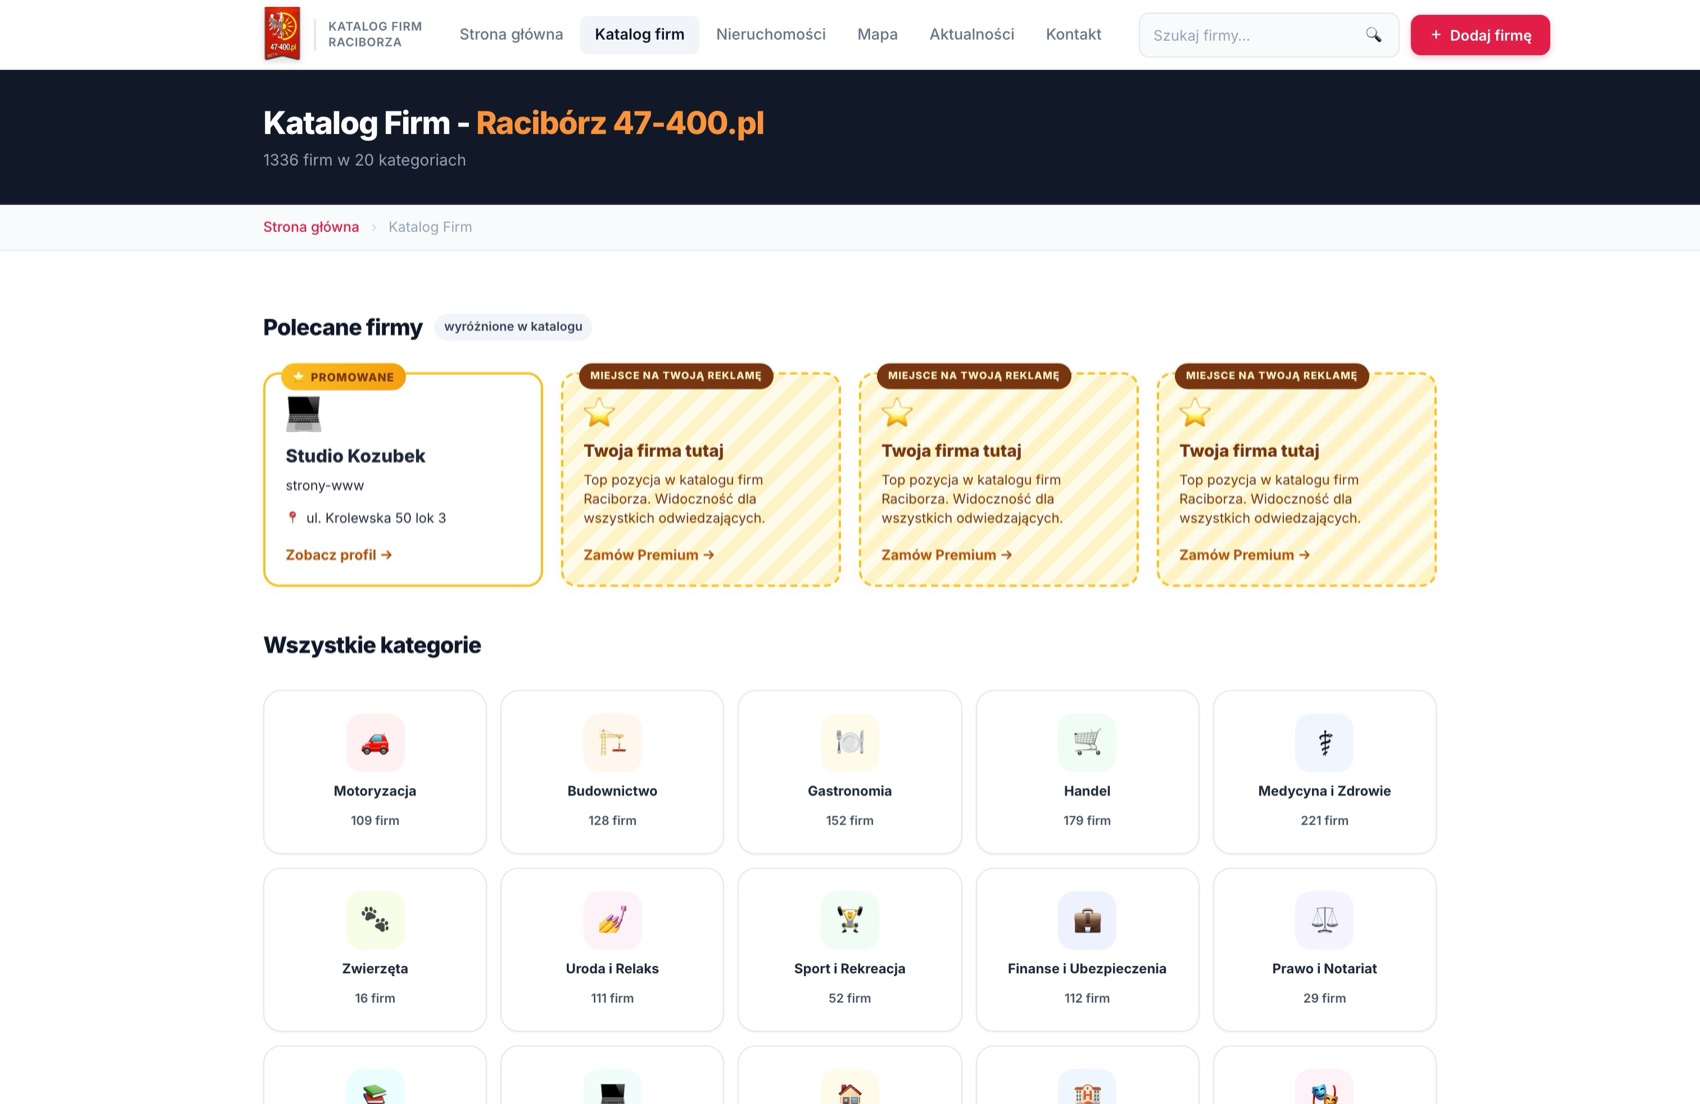Click the star in the second ad placeholder card
Screen dimensions: 1700x1104
[x=897, y=412]
